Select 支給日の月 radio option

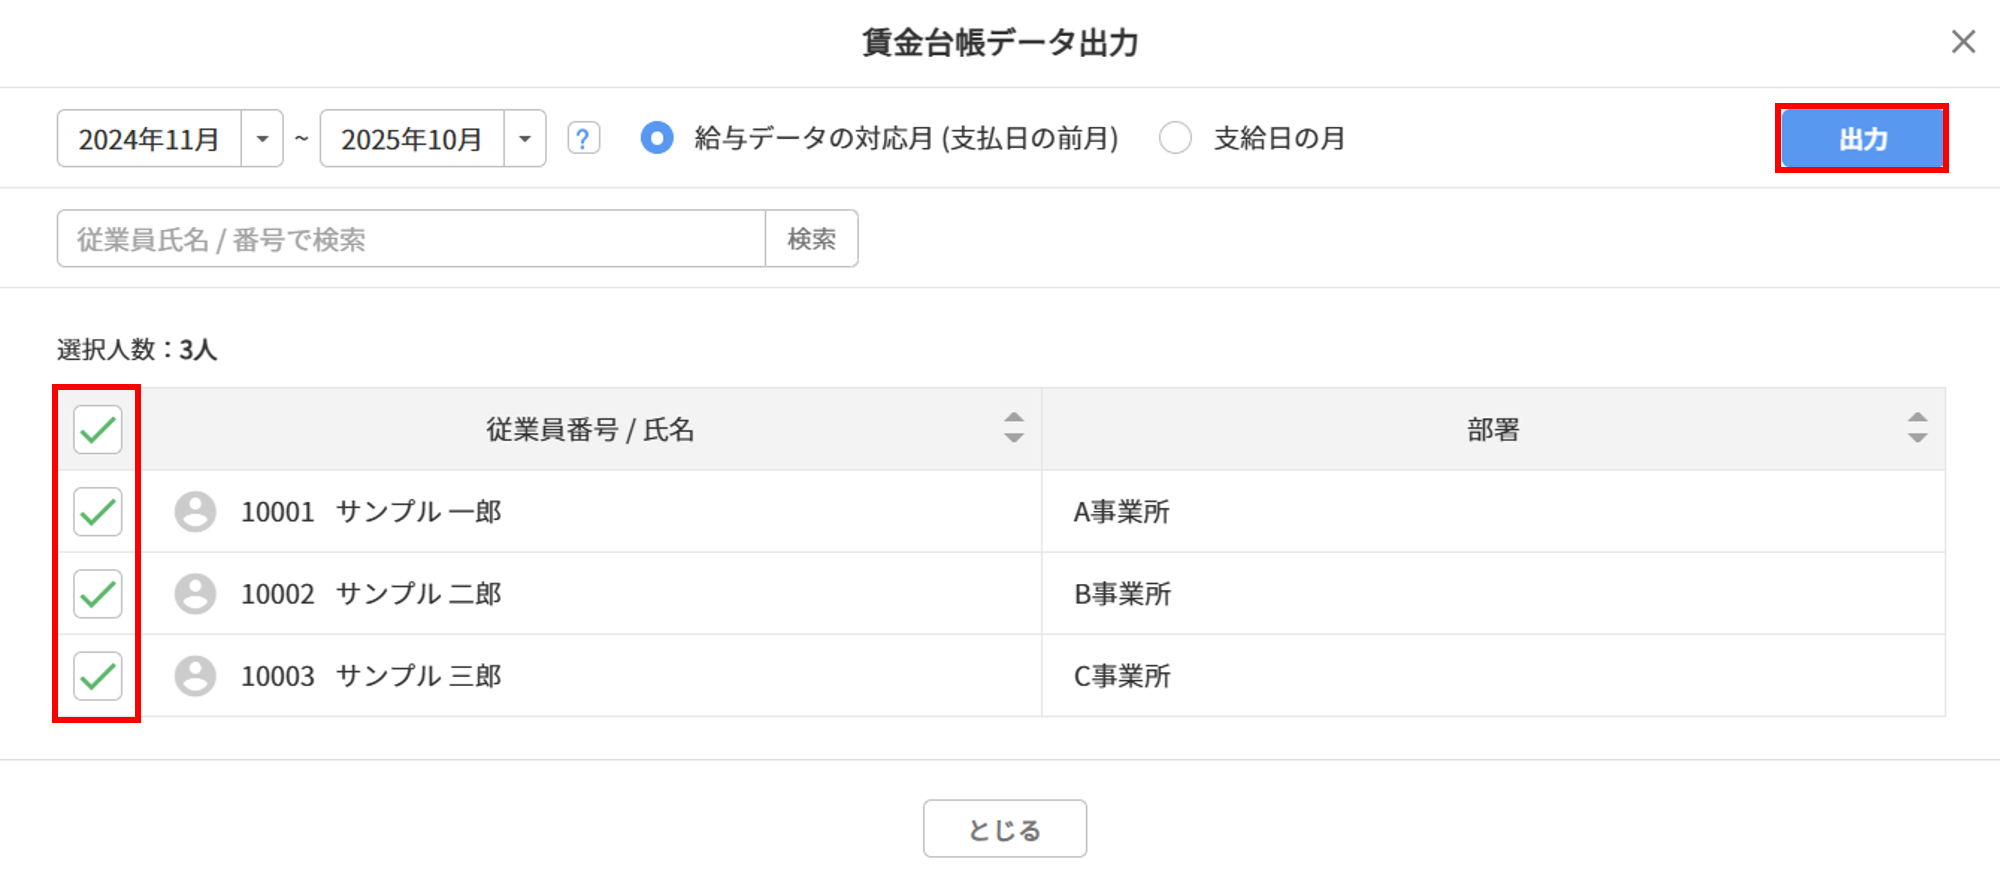coord(1175,138)
